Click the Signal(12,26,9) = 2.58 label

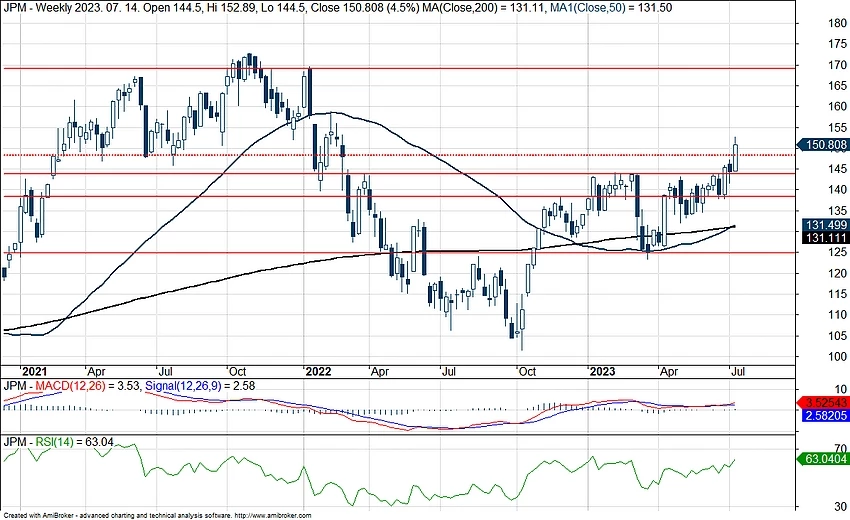(200, 386)
